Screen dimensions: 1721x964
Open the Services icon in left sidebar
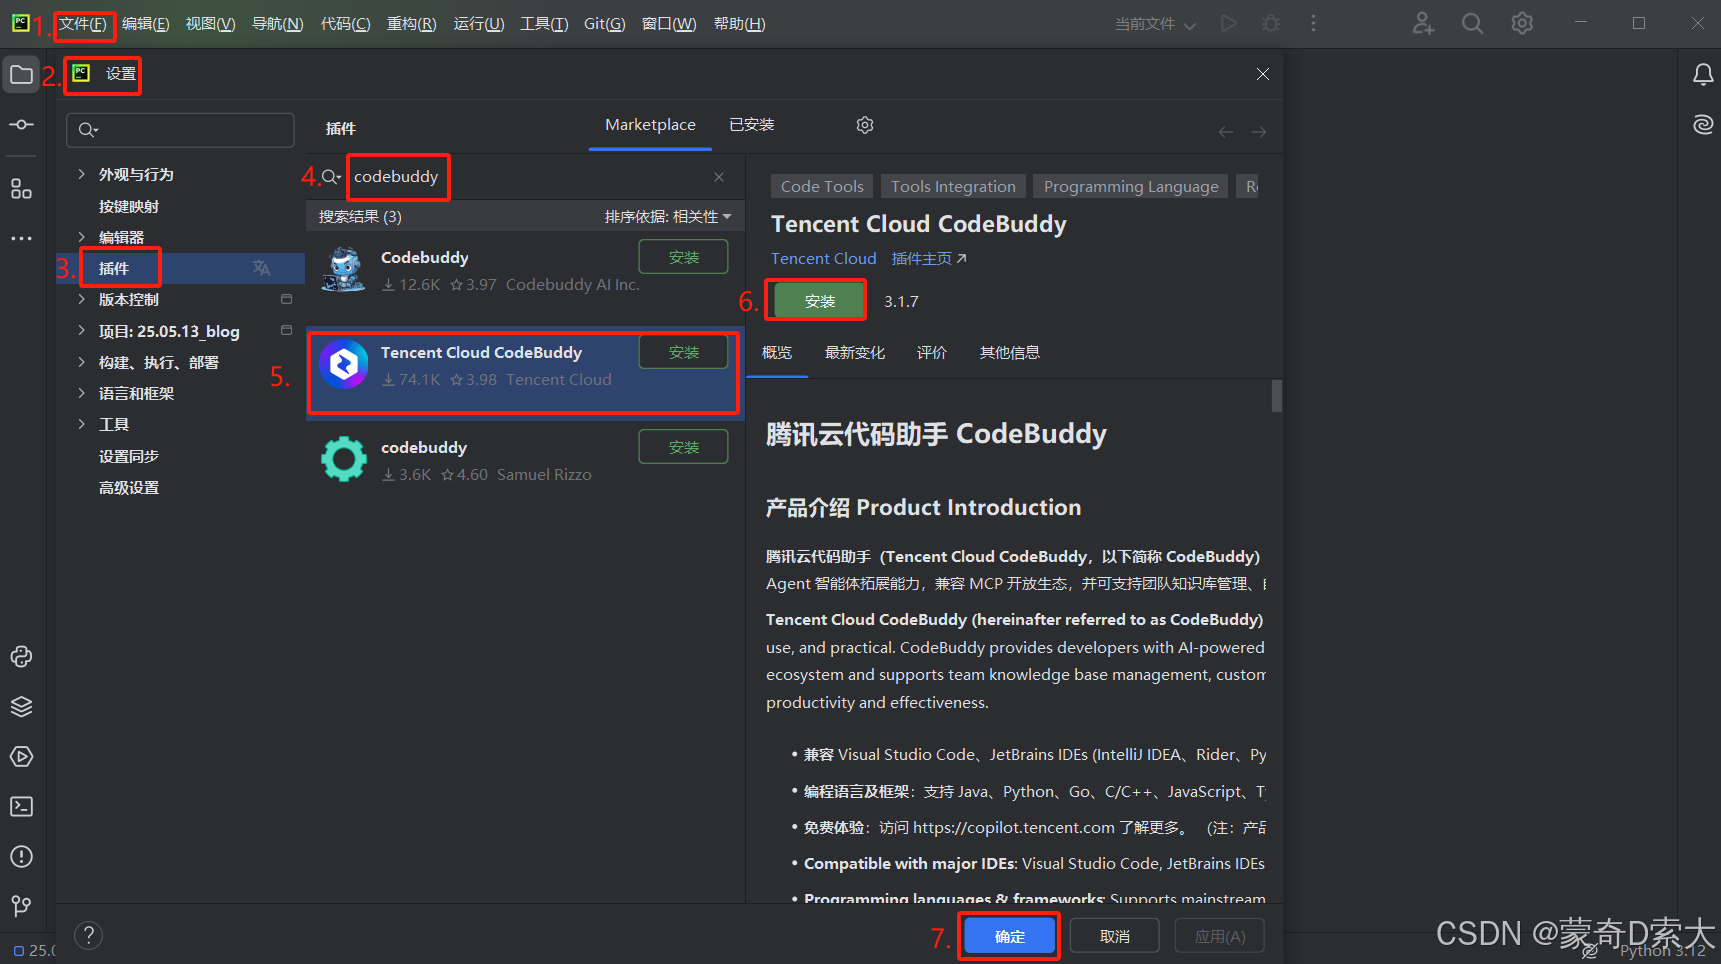click(21, 757)
